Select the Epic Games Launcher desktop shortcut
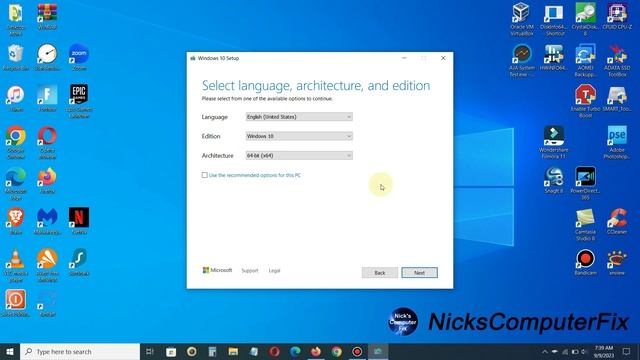The image size is (640, 360). (x=79, y=101)
